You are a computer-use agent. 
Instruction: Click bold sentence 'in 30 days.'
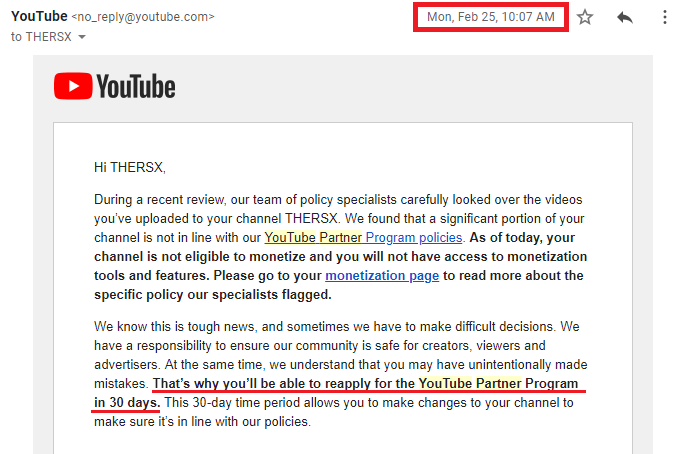(127, 402)
